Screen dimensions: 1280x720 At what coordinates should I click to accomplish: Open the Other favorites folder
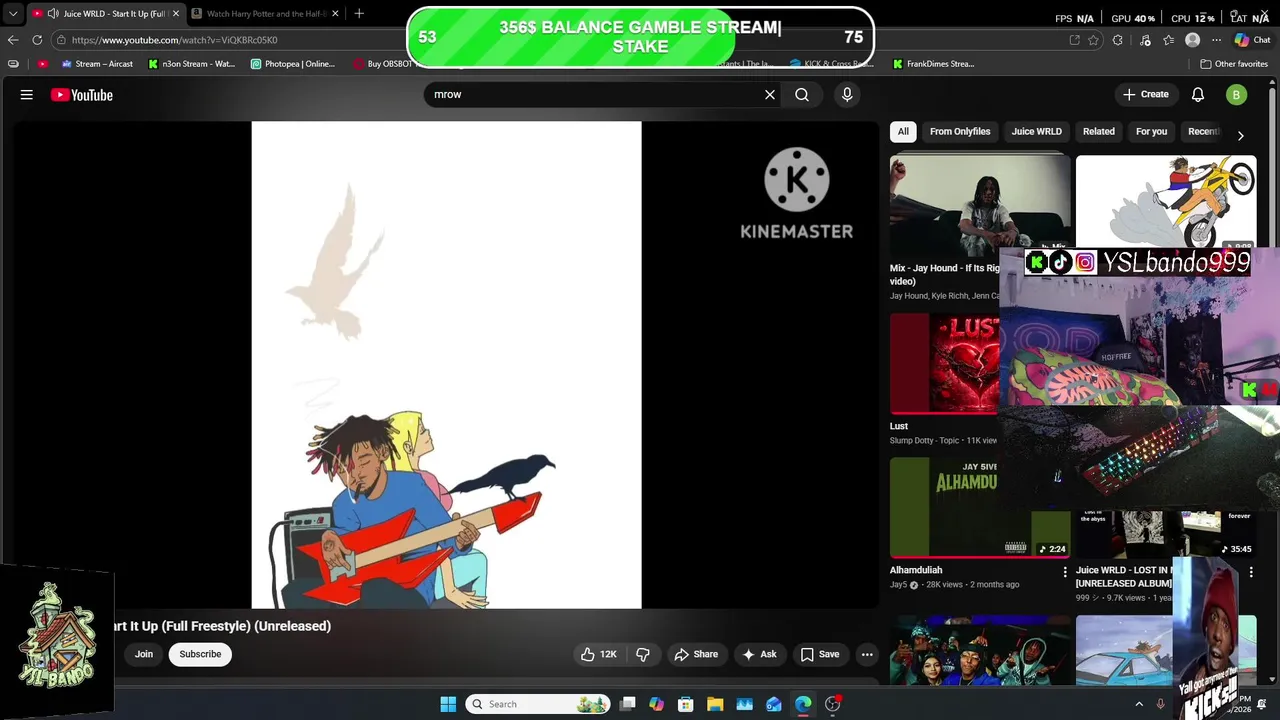pyautogui.click(x=1234, y=64)
